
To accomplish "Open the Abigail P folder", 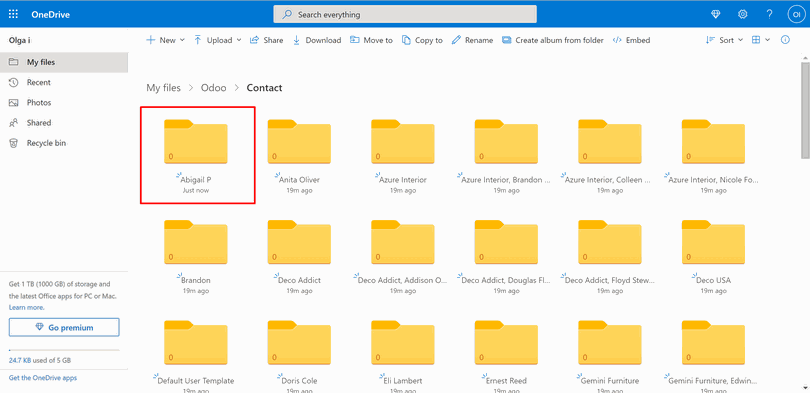I will (x=196, y=142).
